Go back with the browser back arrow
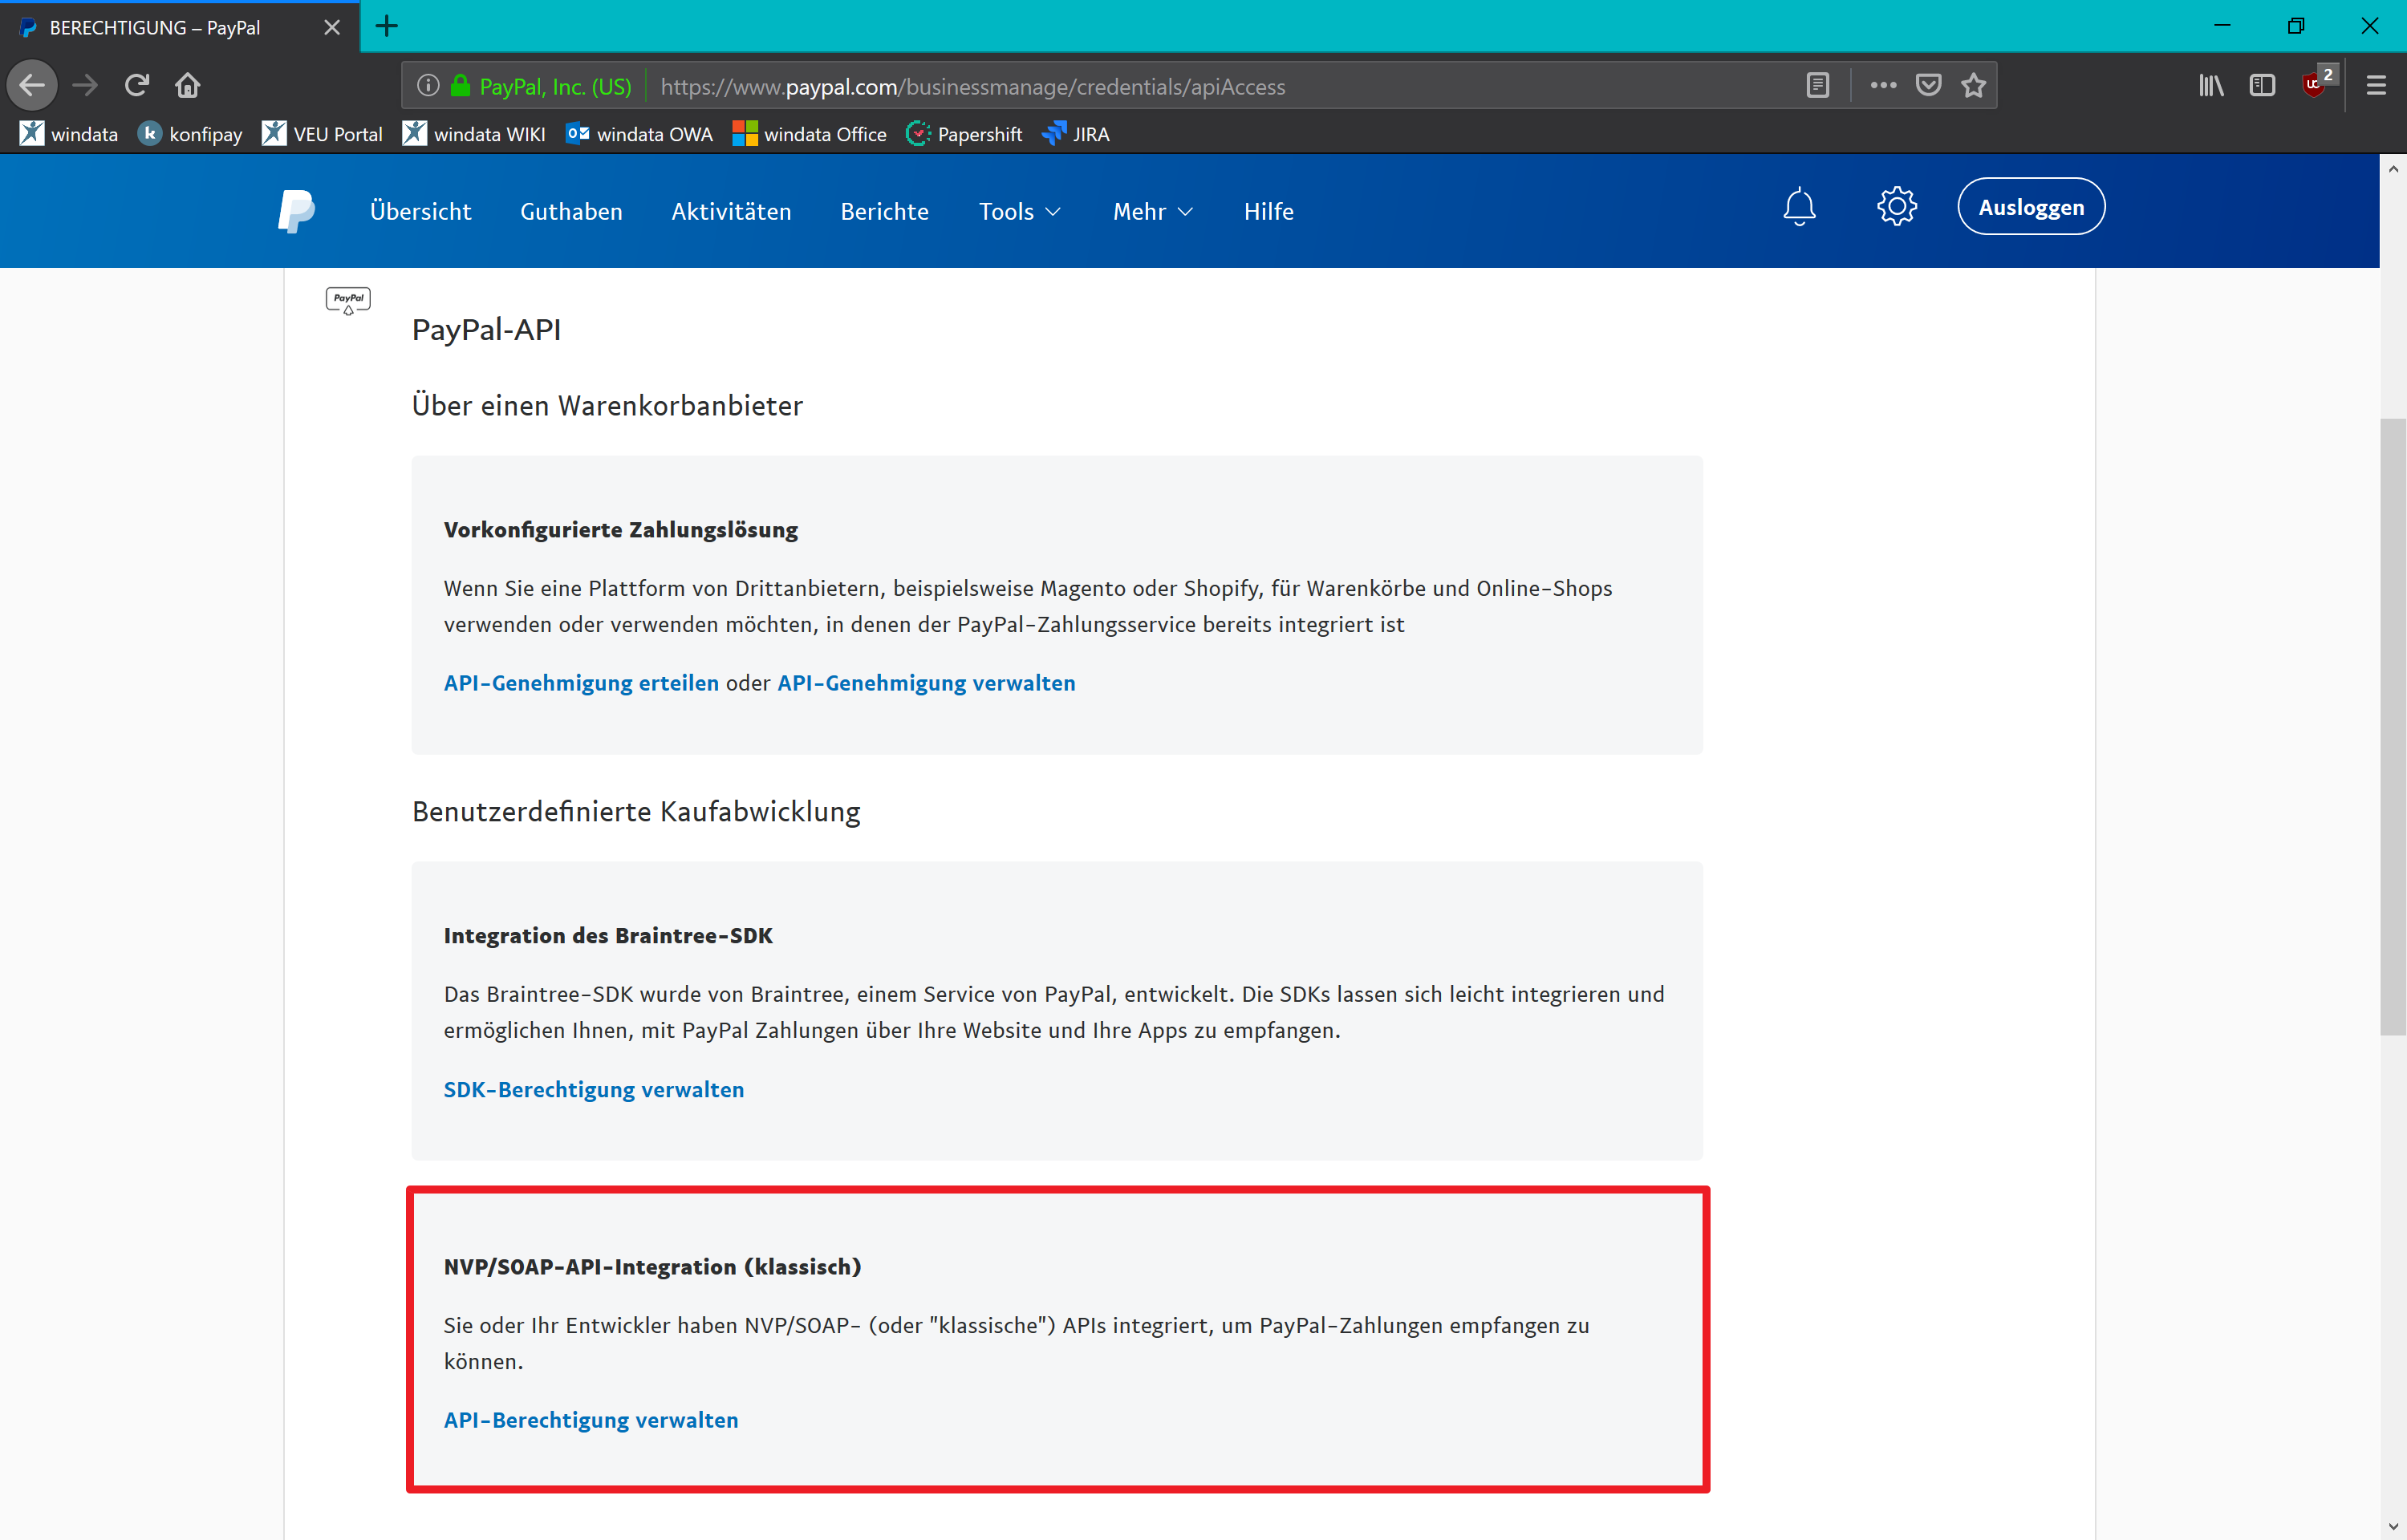Screen dimensions: 2407x1540 tap(32, 85)
